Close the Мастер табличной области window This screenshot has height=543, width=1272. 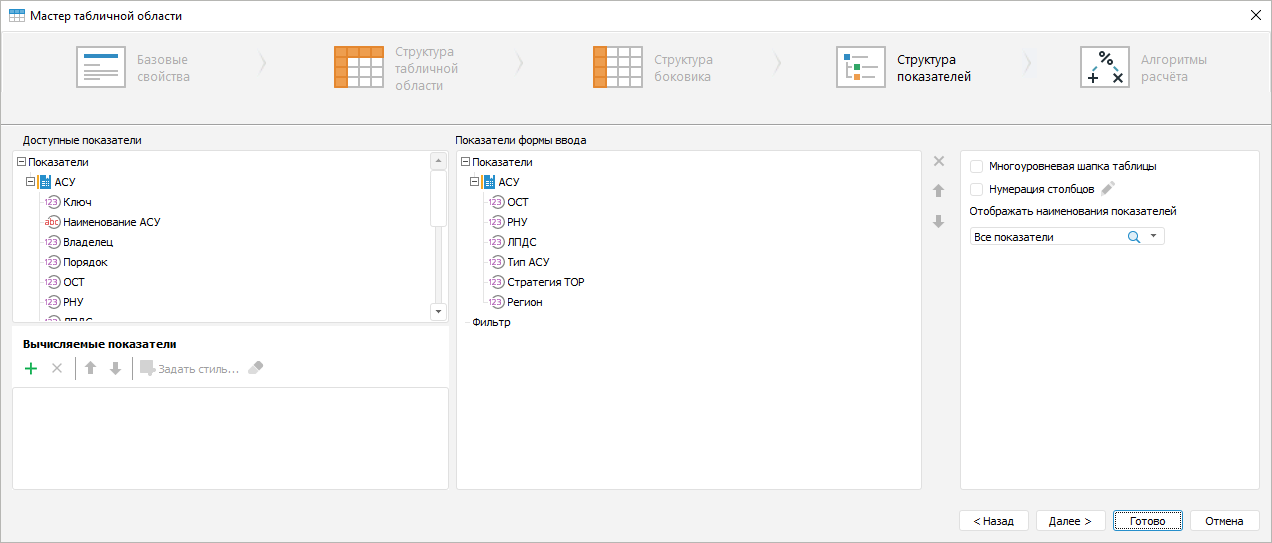(1255, 15)
